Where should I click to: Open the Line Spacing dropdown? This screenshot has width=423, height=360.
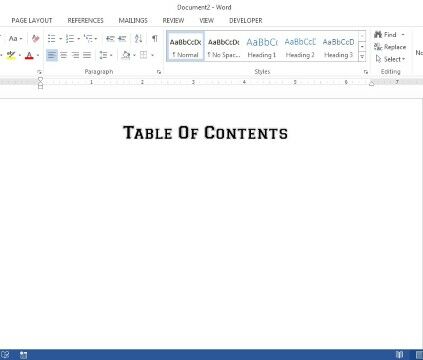coord(106,55)
